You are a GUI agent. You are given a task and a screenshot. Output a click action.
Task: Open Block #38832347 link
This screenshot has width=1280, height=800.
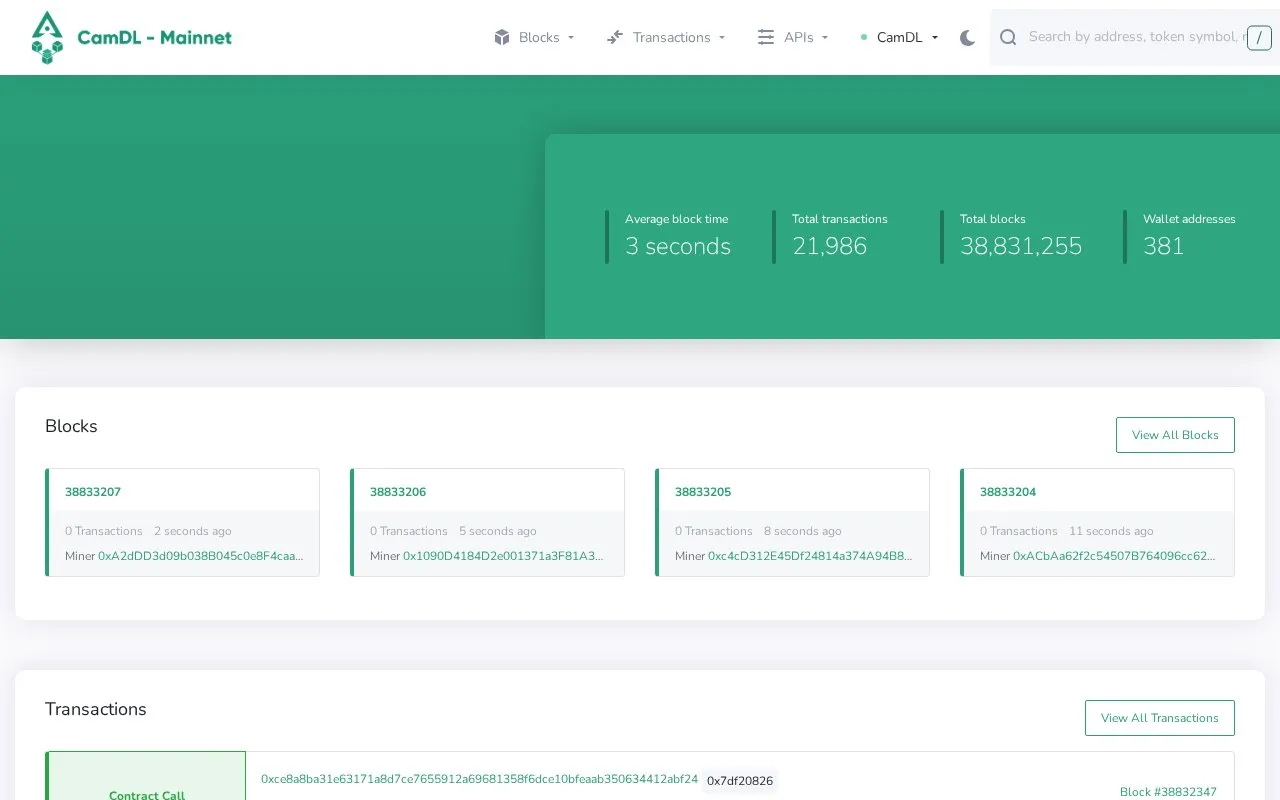click(x=1168, y=792)
